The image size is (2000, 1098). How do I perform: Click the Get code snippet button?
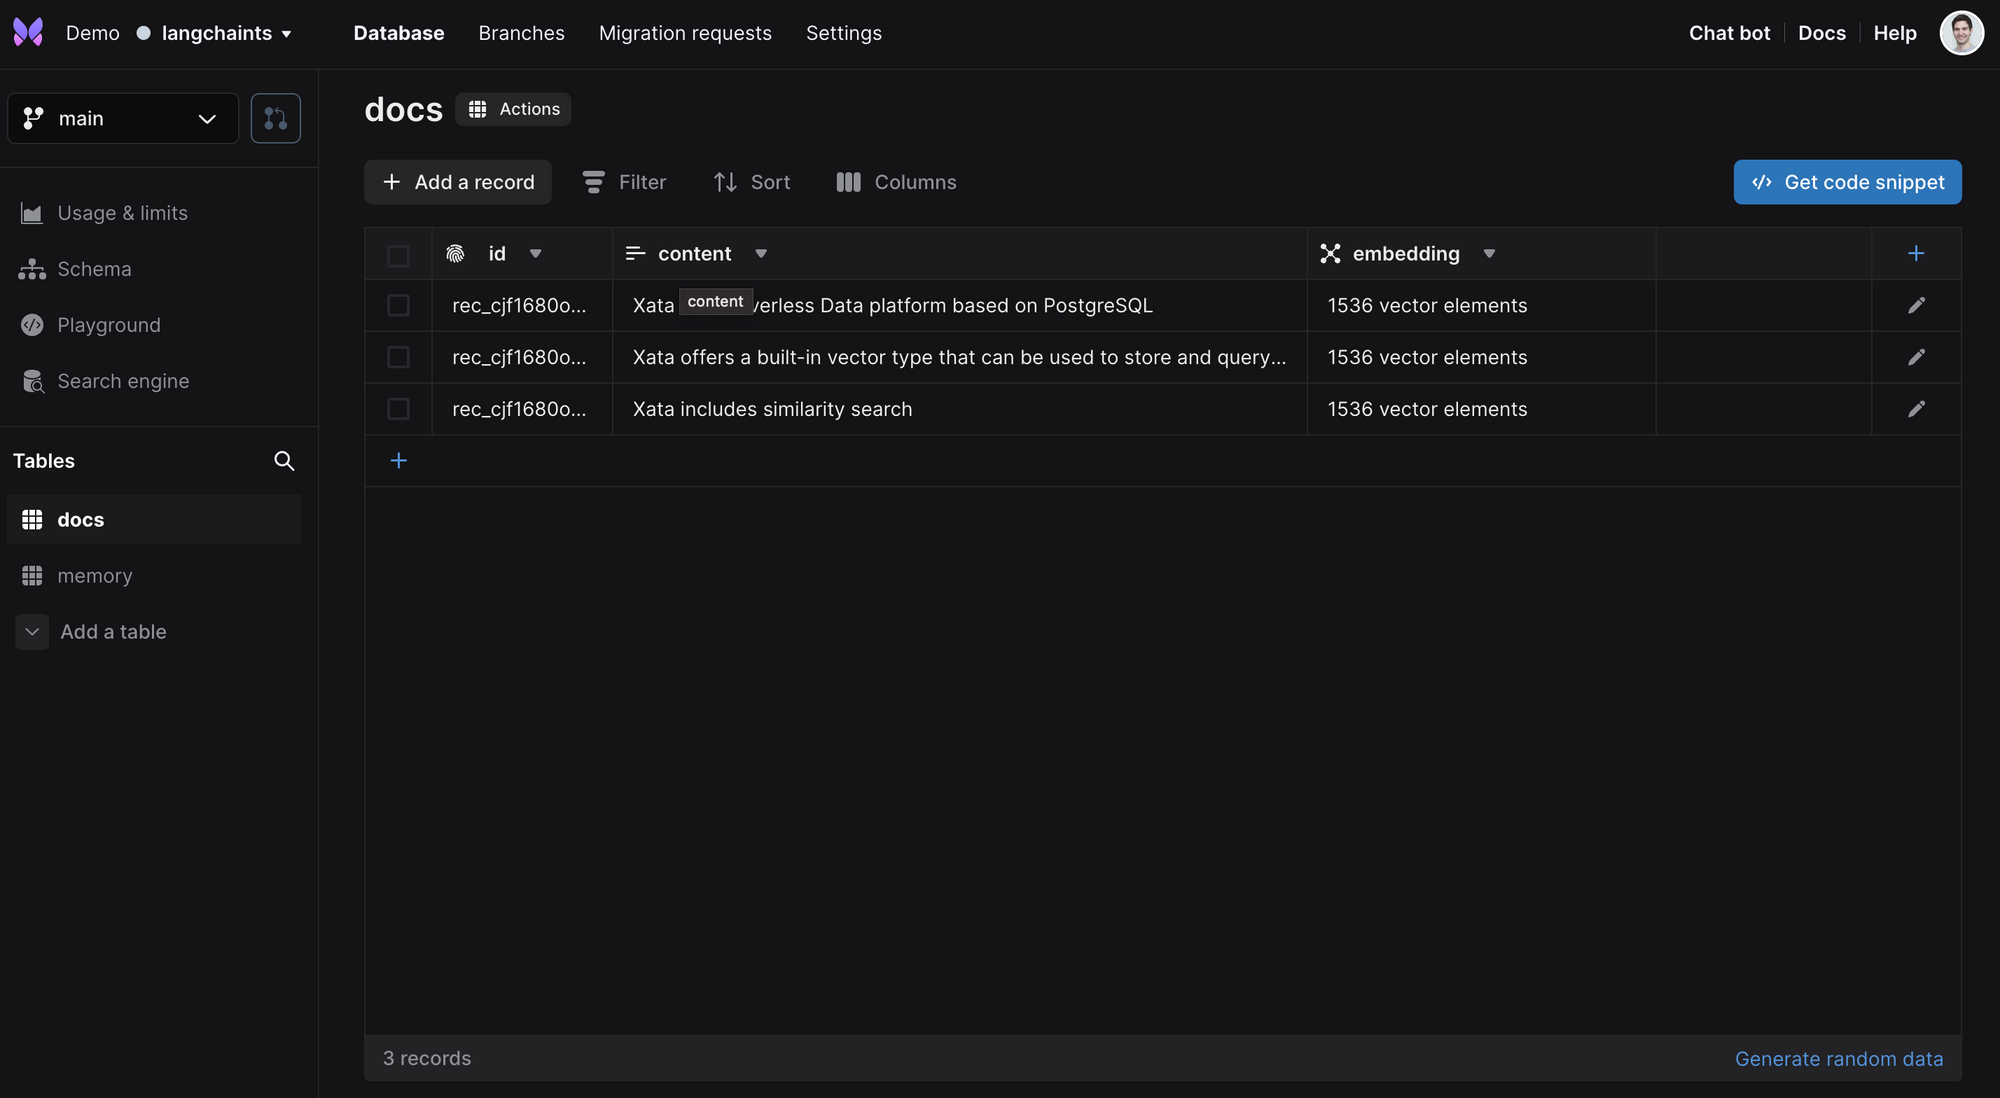1847,182
